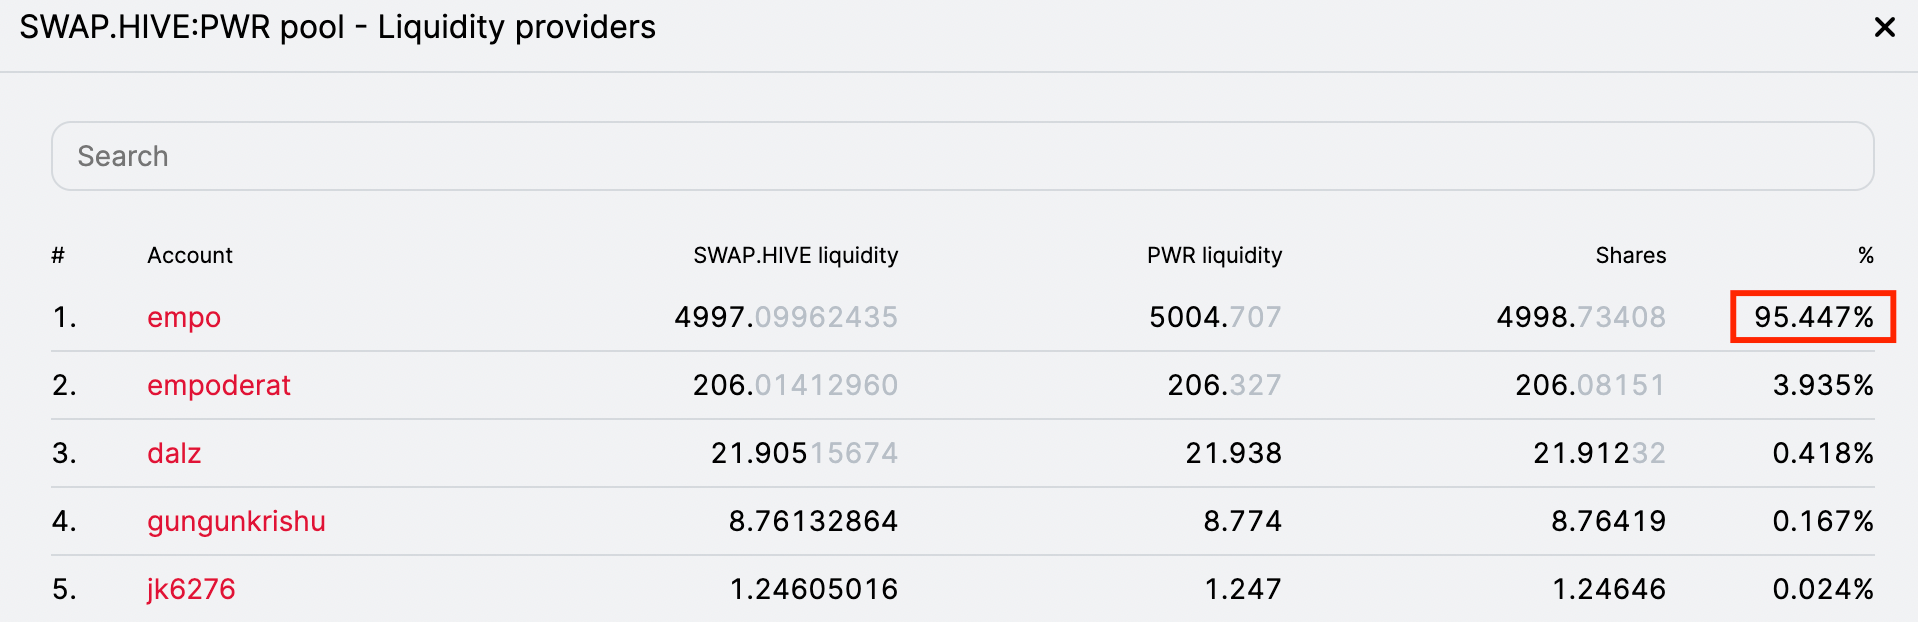Click dalz's 21.938 PWR liquidity value
Screen dimensions: 1918x622
pos(1233,453)
